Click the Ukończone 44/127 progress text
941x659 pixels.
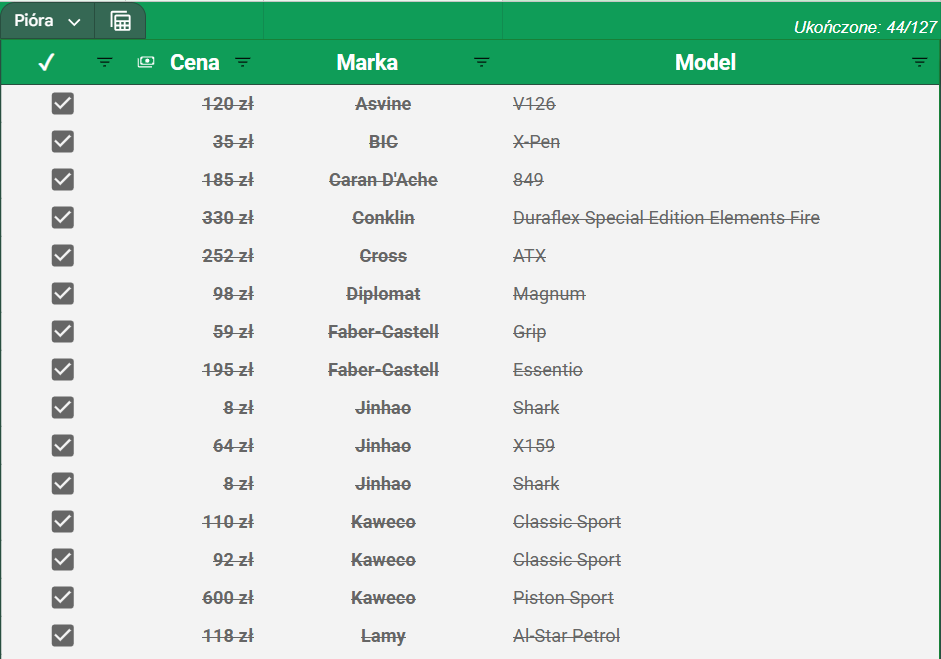pos(864,27)
